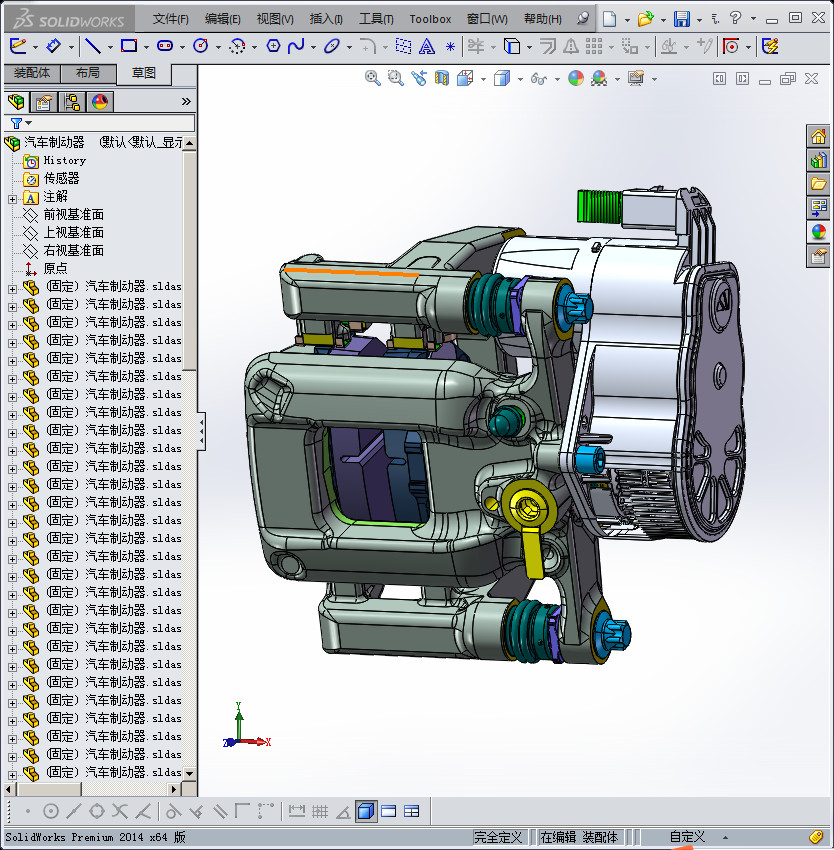Toggle the grid snap button
The height and width of the screenshot is (850, 834).
[x=320, y=811]
